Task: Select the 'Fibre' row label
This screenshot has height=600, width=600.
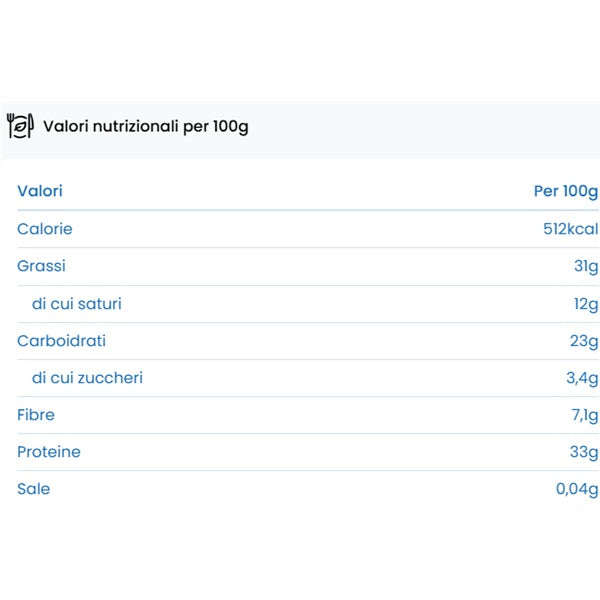Action: tap(36, 415)
